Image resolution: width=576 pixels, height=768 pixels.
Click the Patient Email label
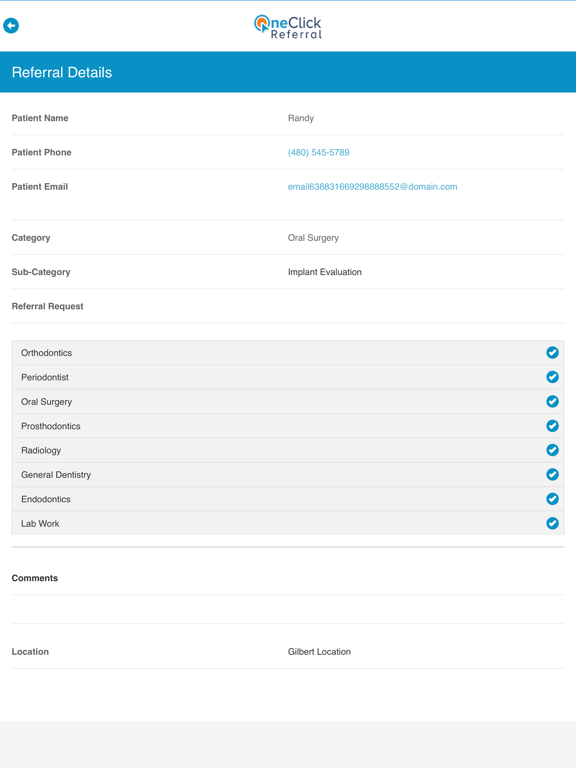(x=40, y=187)
